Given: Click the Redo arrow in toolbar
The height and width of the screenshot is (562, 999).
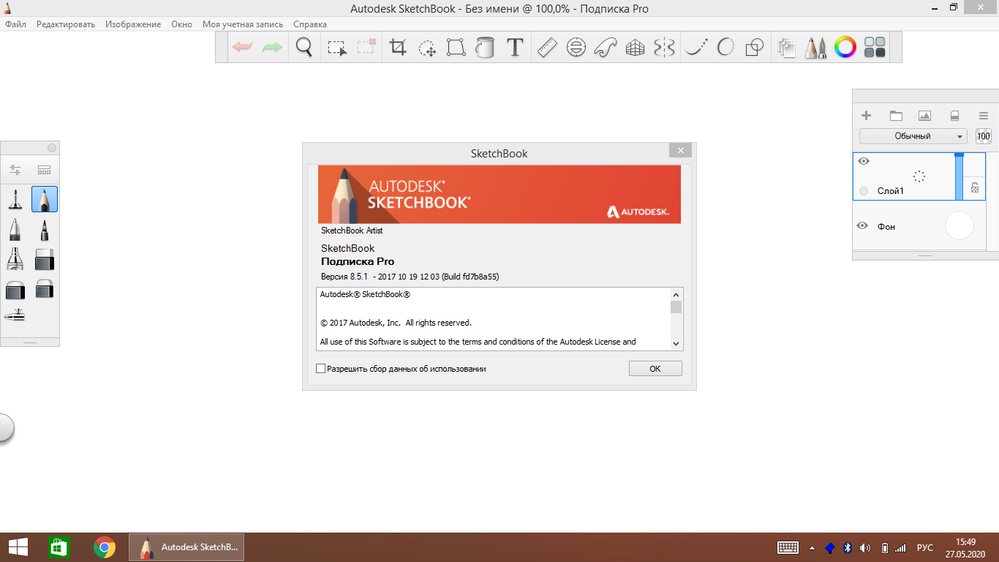Looking at the screenshot, I should tap(272, 47).
